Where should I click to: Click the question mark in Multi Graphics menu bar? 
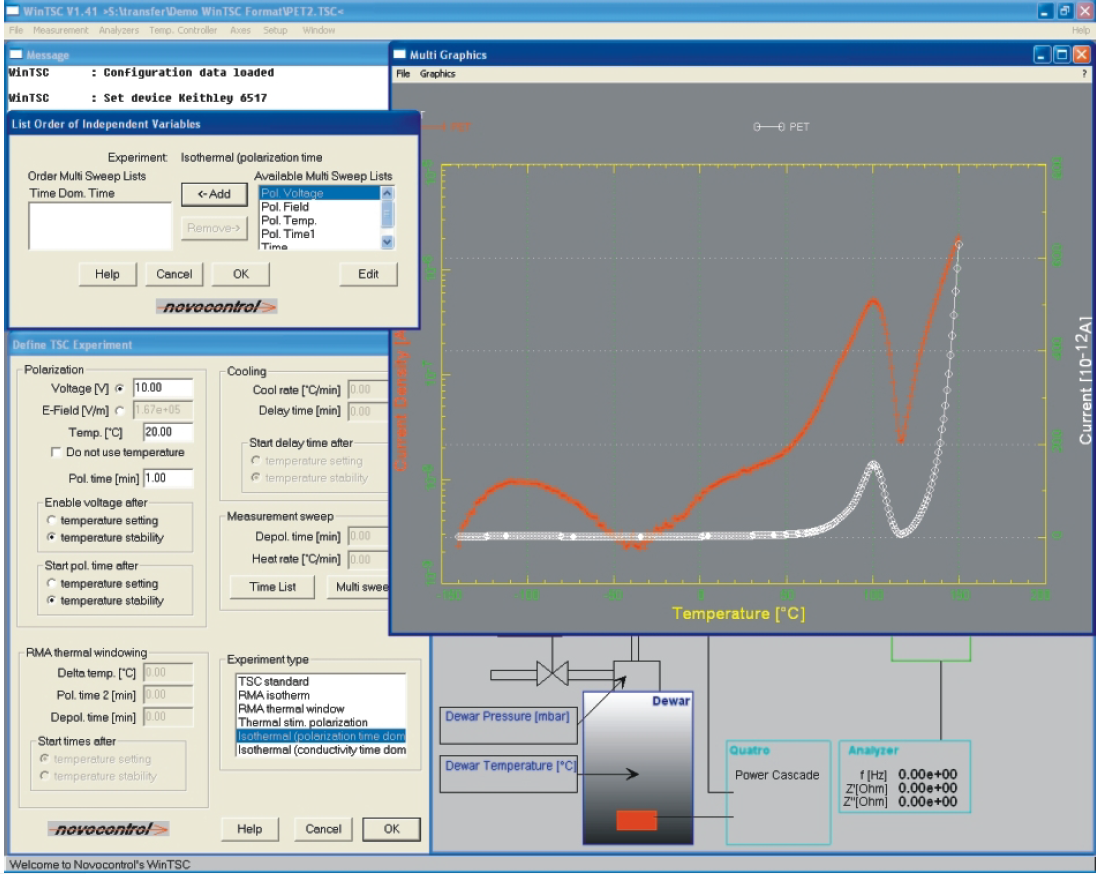[1083, 74]
